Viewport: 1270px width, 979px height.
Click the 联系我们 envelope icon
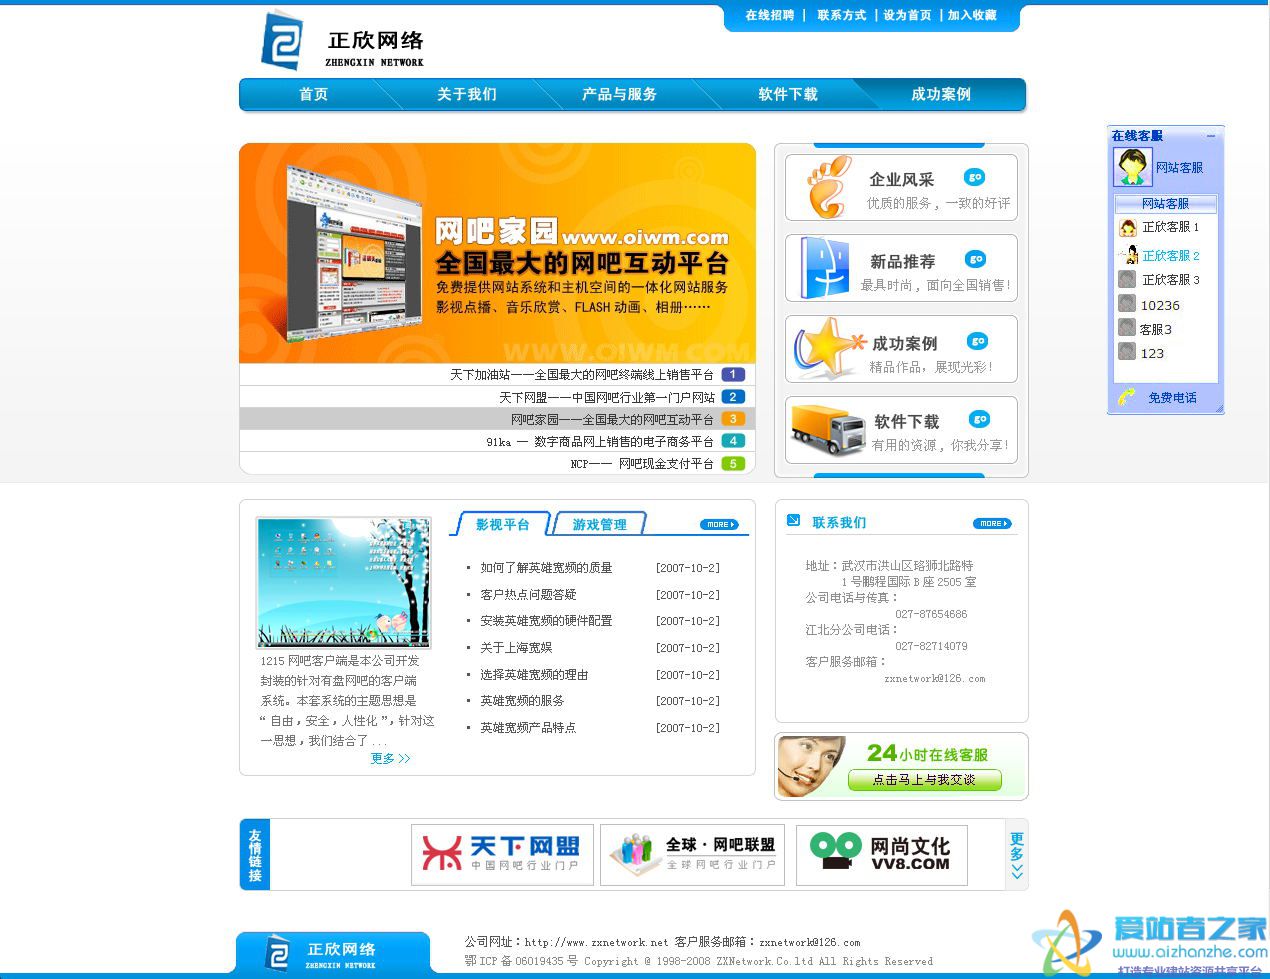click(795, 521)
